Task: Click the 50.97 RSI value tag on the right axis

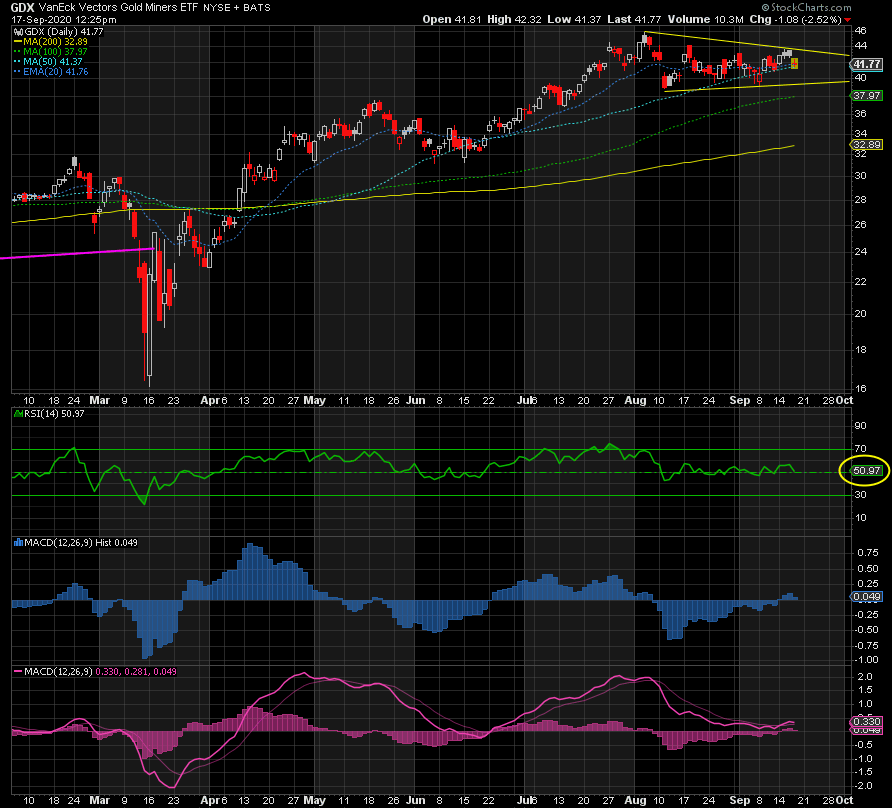Action: pos(867,471)
